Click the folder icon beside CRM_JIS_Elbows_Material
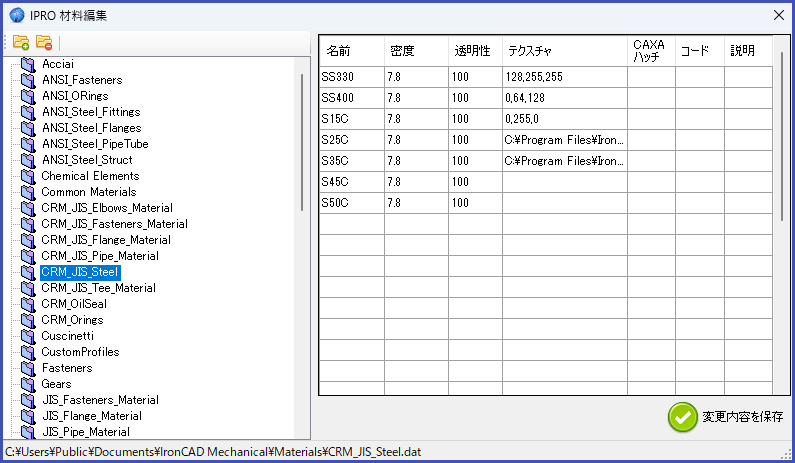This screenshot has height=463, width=795. pos(28,208)
